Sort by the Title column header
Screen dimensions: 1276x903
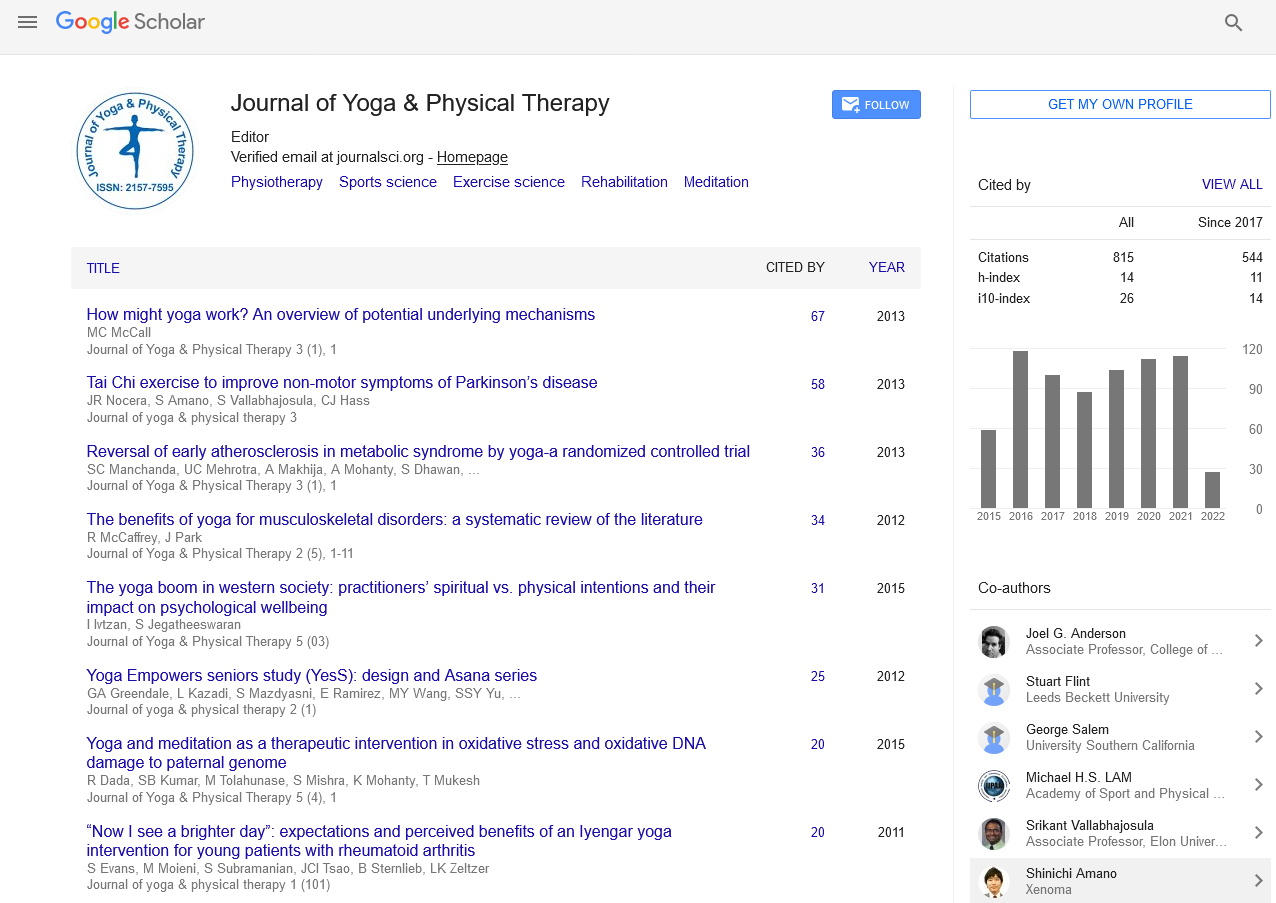(x=103, y=268)
